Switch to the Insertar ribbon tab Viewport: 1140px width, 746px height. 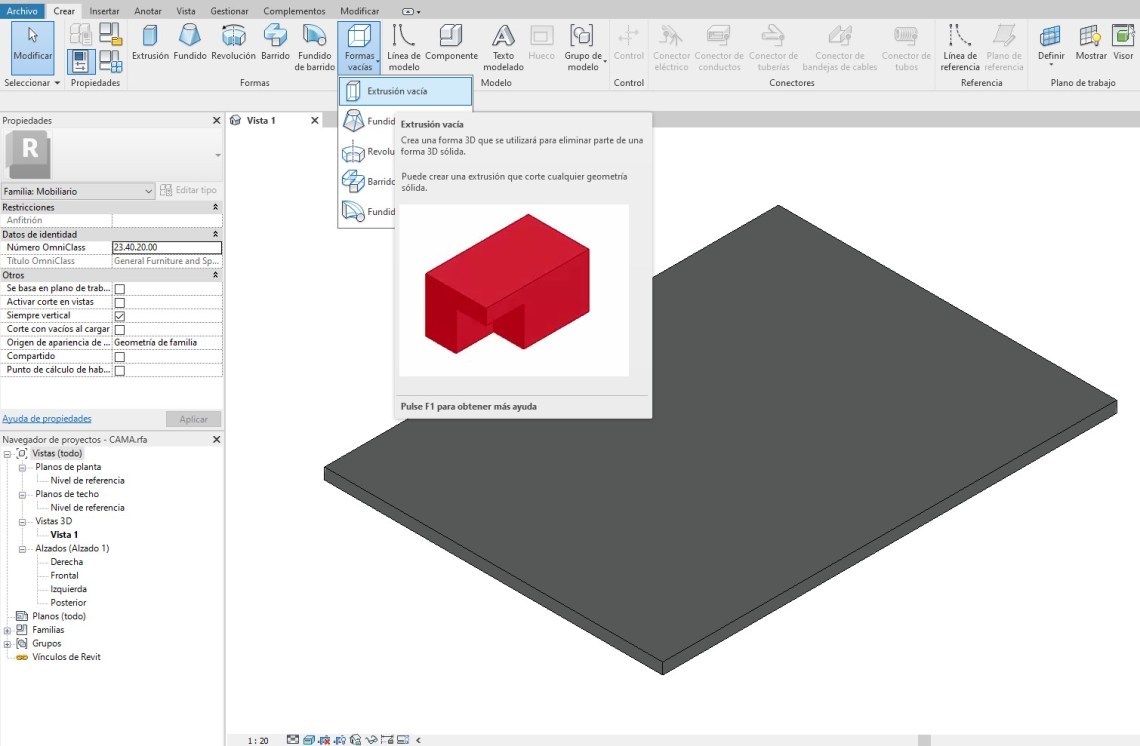click(x=104, y=11)
